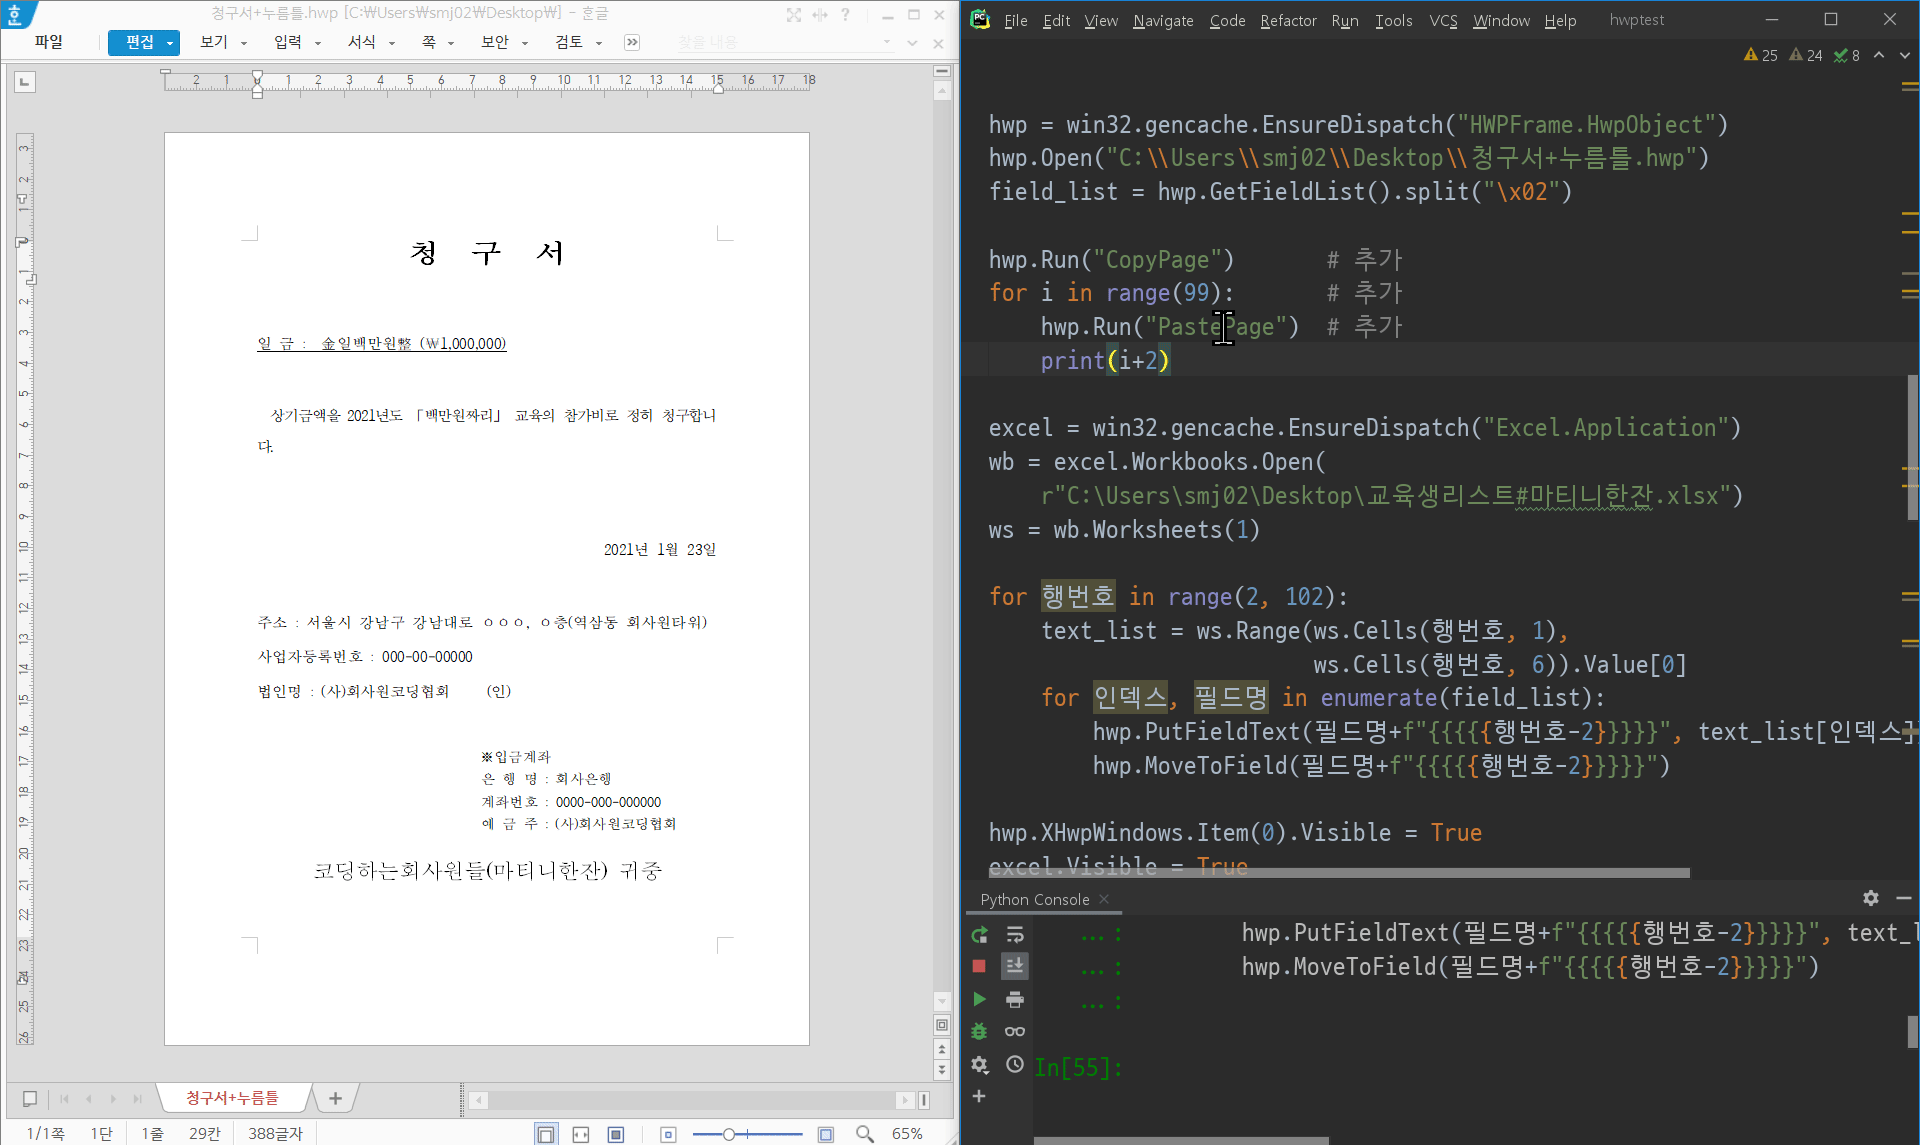1920x1145 pixels.
Task: Select the 청구서+누름틀 document tab
Action: pyautogui.click(x=232, y=1098)
